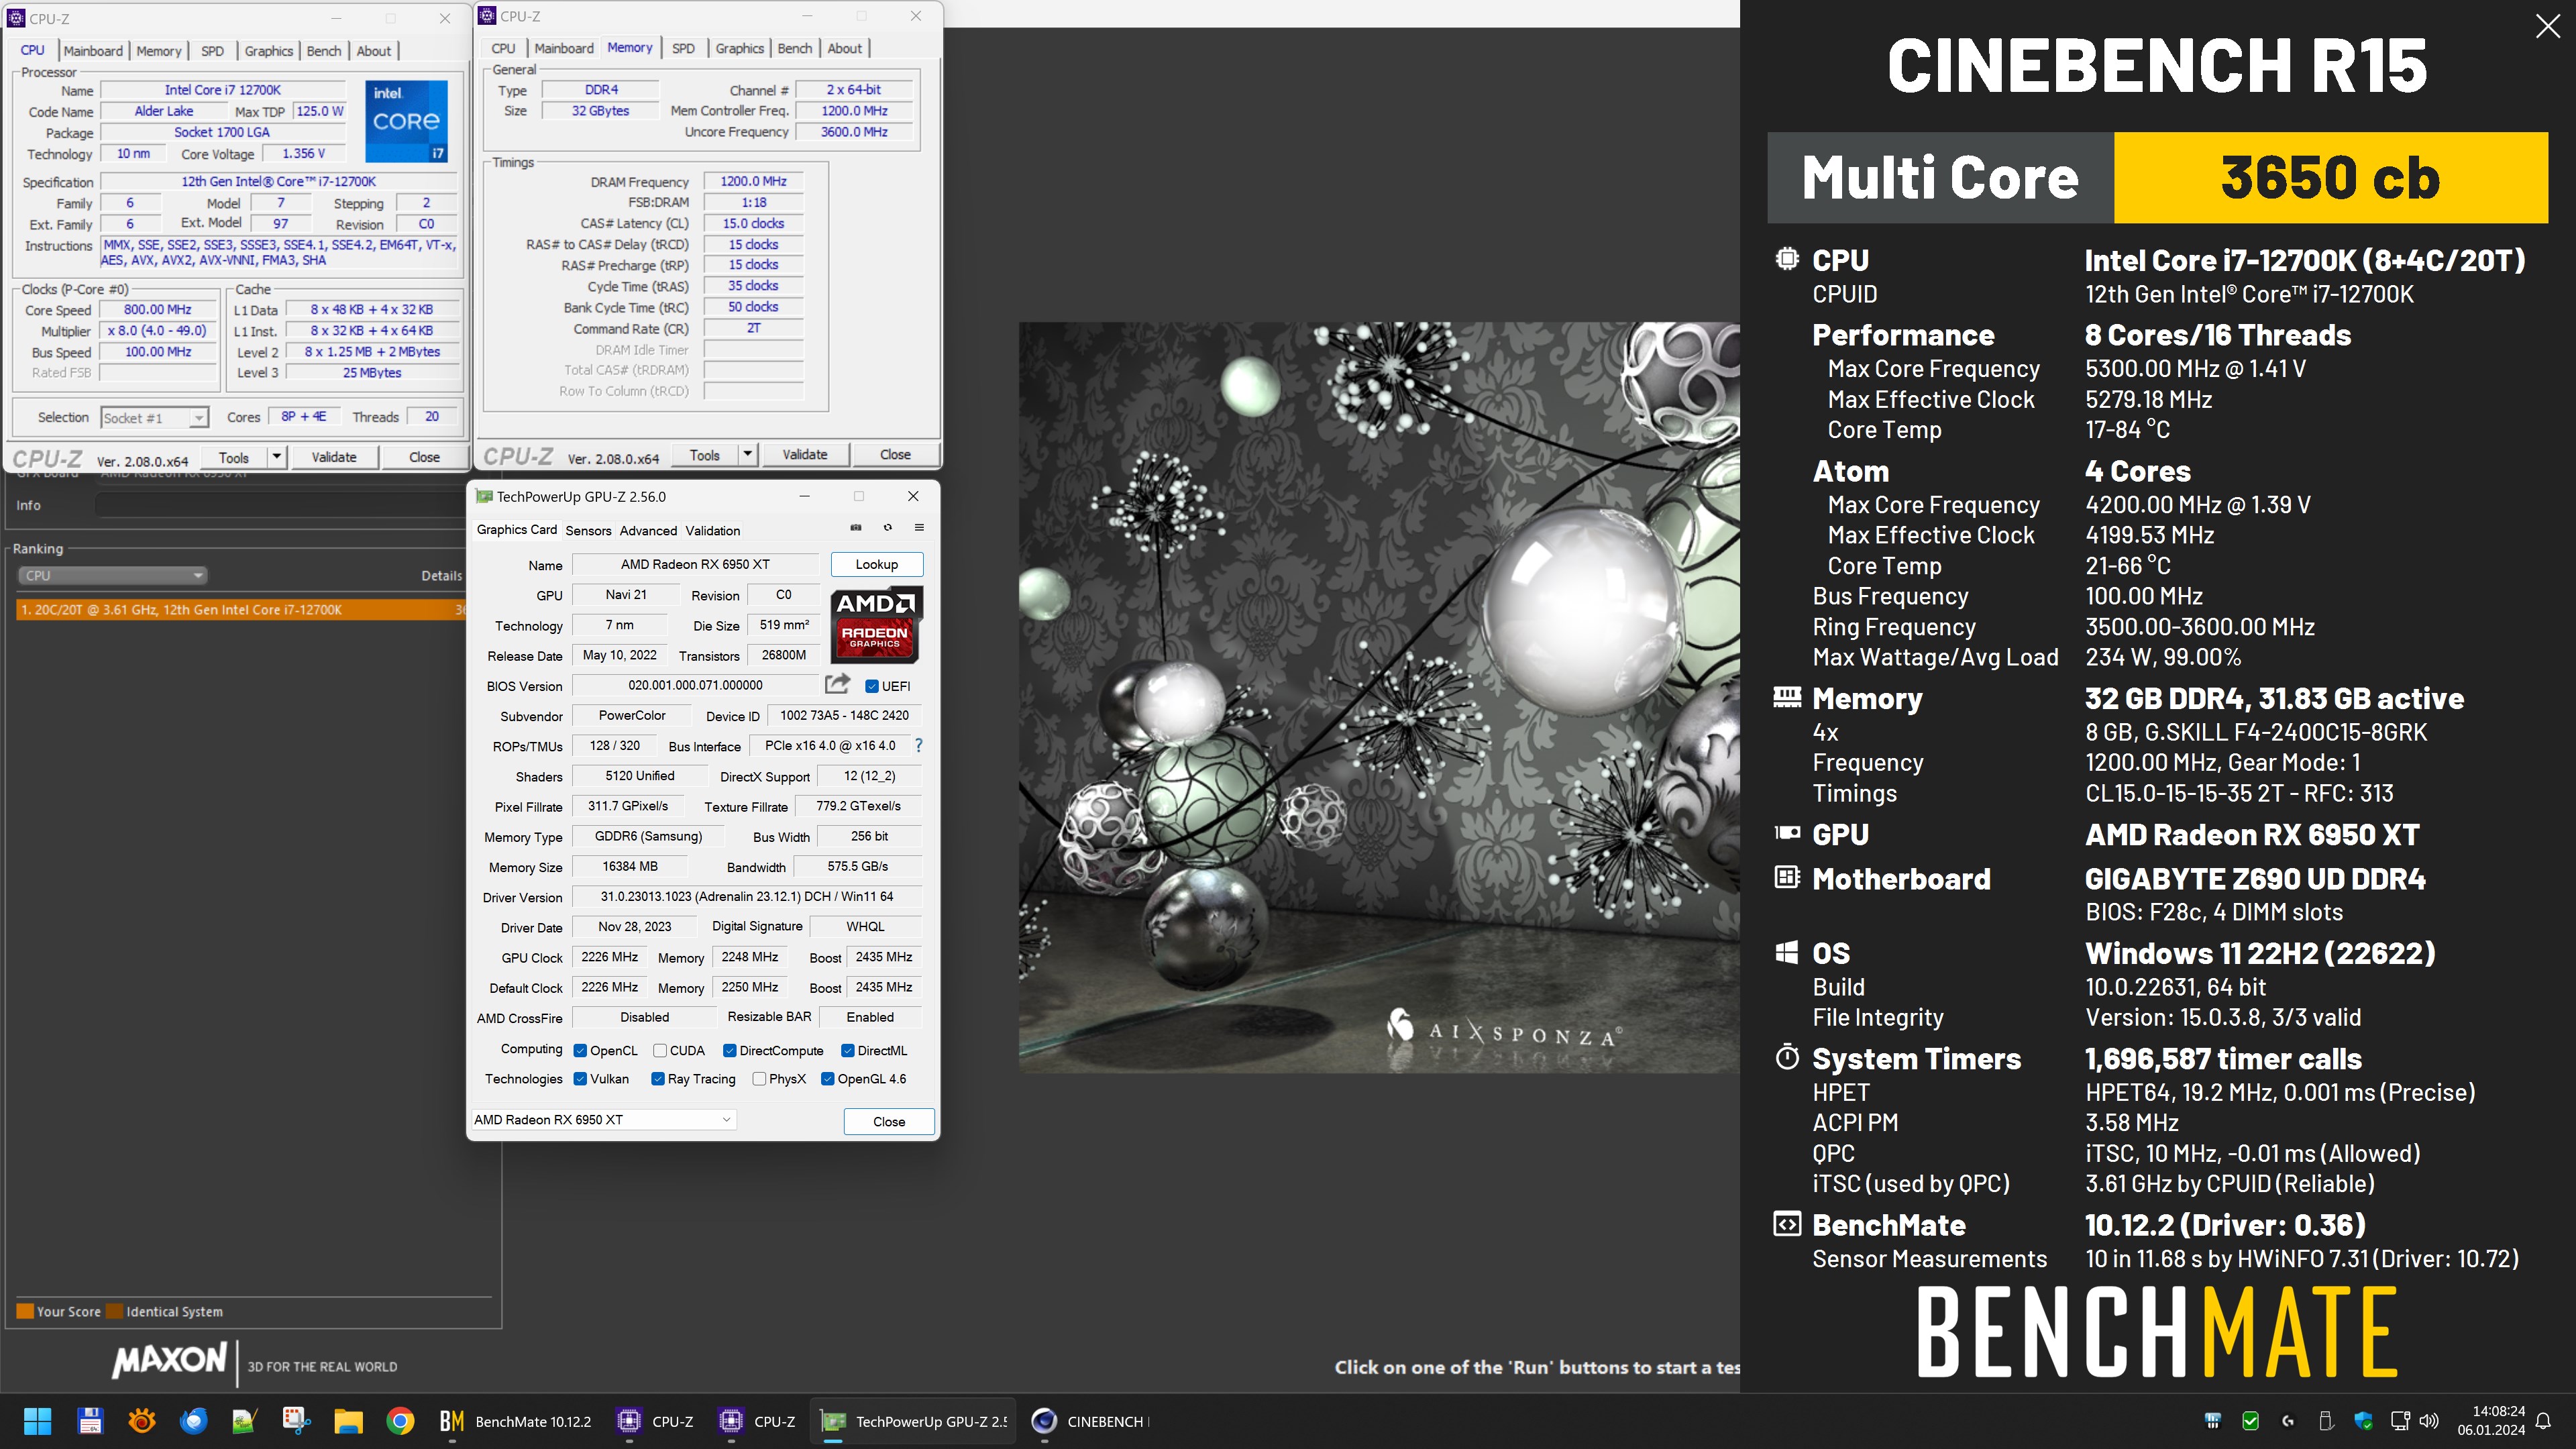Toggle the PhysX checkbox
The width and height of the screenshot is (2576, 1449).
(x=760, y=1079)
